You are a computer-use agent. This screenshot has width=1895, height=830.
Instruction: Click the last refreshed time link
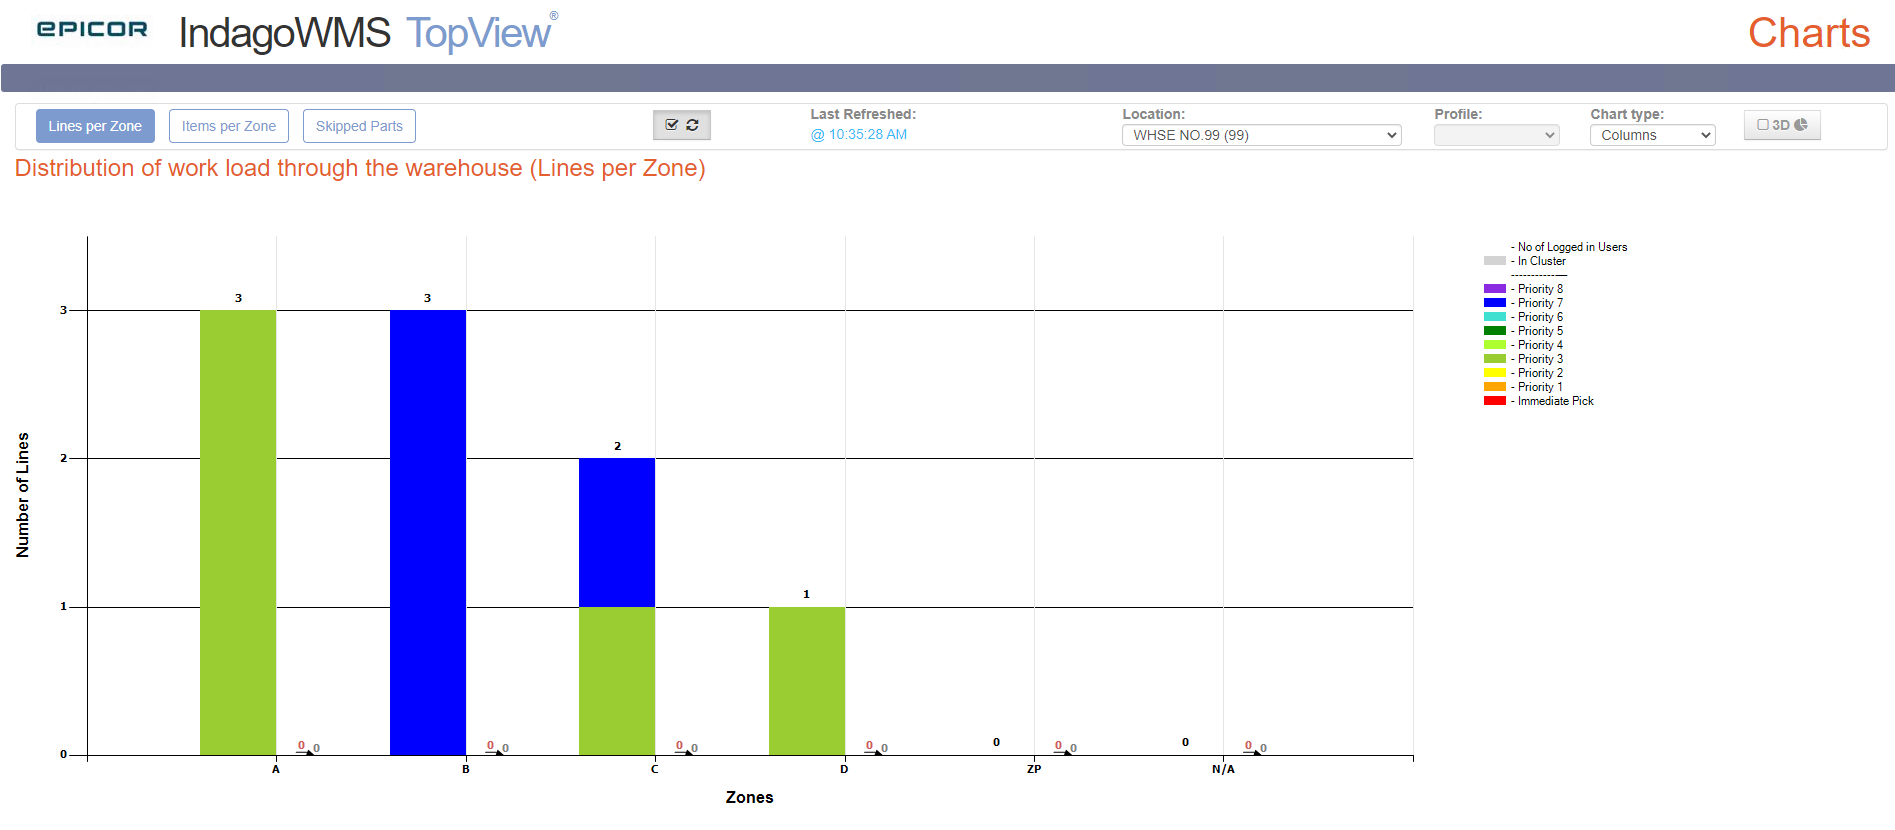tap(859, 134)
